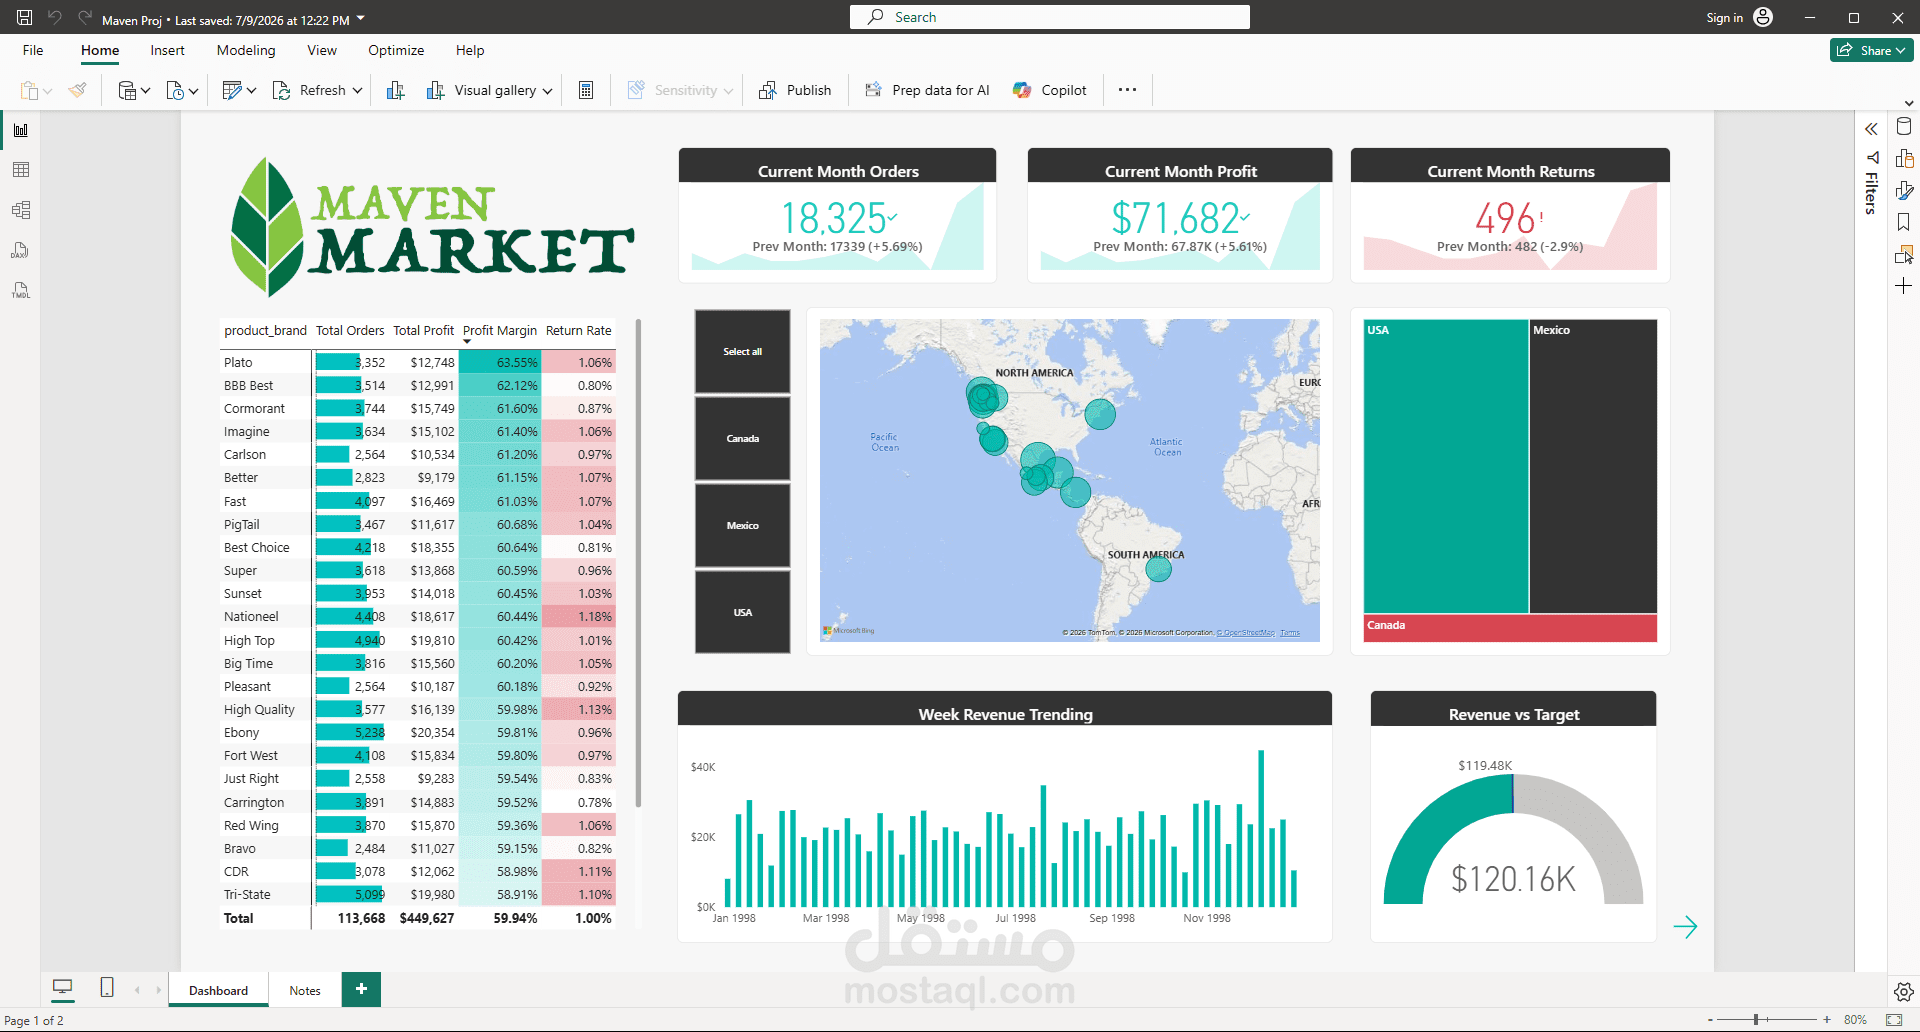Expand the Transform data dropdown arrow
This screenshot has height=1032, width=1920.
(251, 91)
